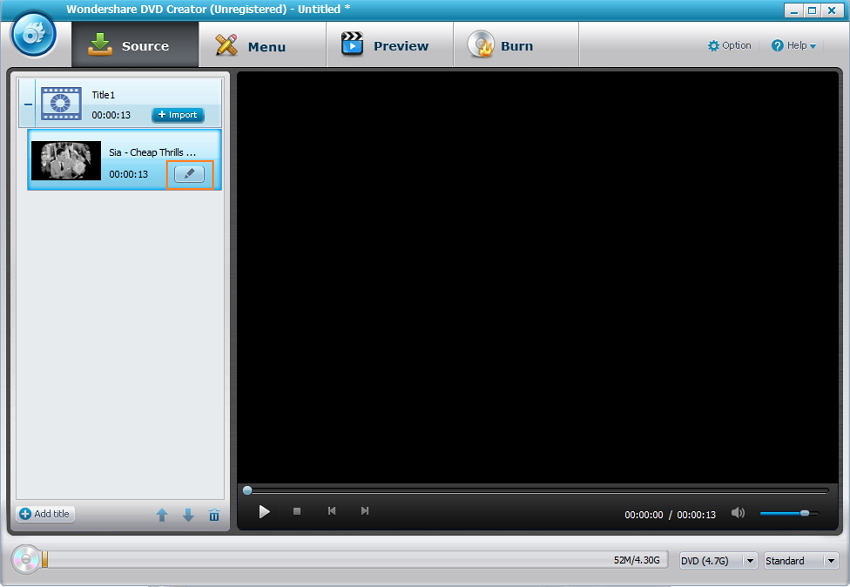Click the 00:00:13 total duration readout in player
The image size is (850, 587).
(x=696, y=514)
